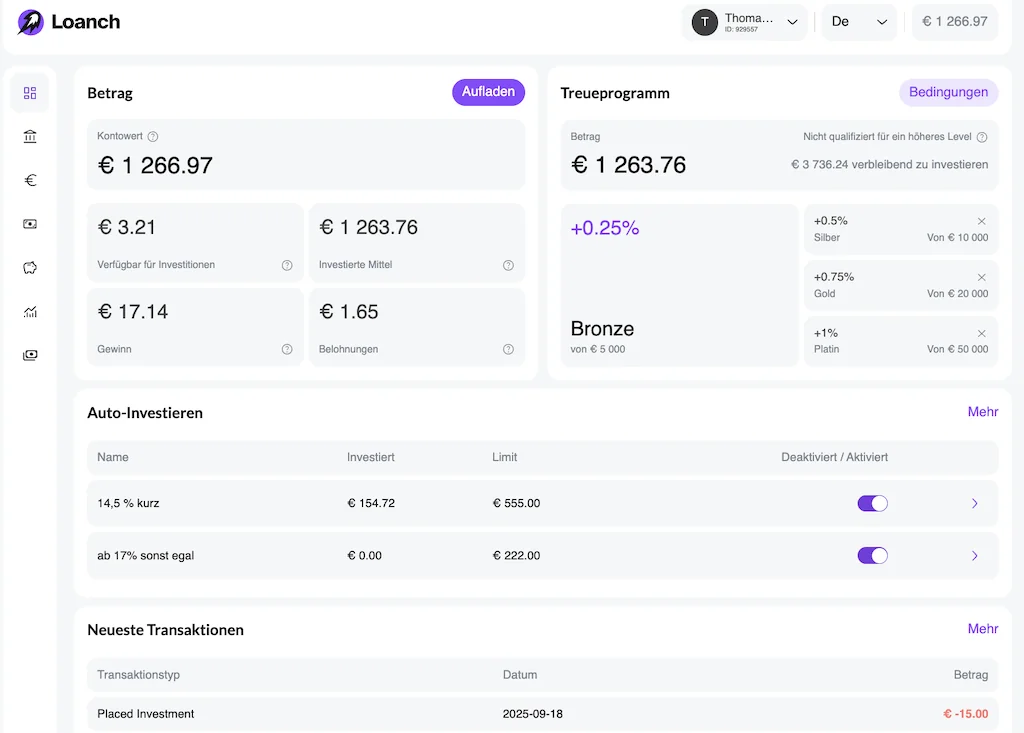Open the Bedingungen loyalty conditions button
This screenshot has height=733, width=1024.
point(948,93)
